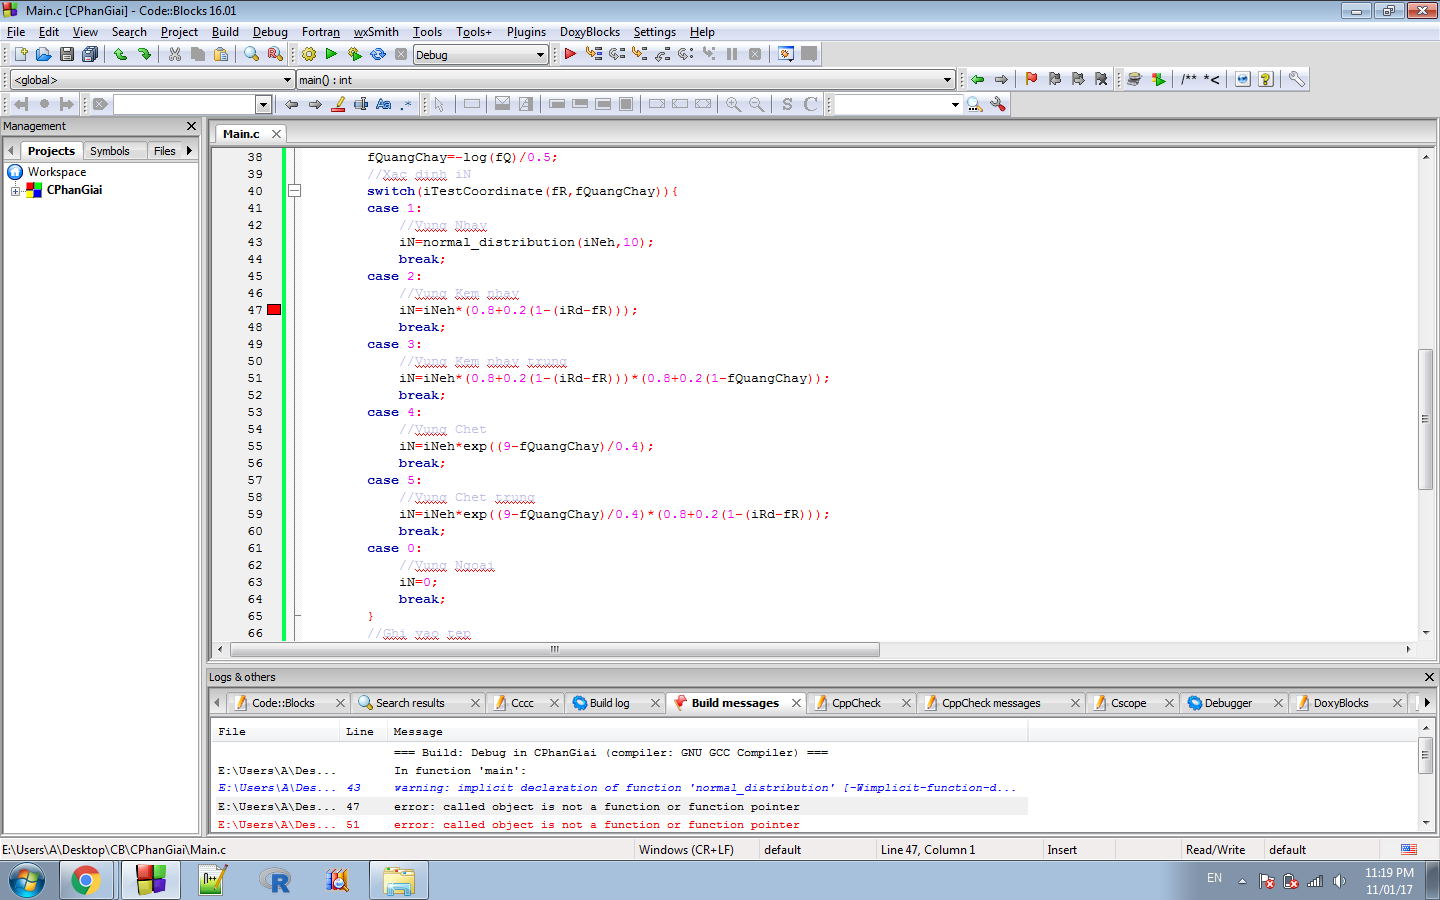
Task: Toggle regex search option button
Action: click(x=406, y=104)
